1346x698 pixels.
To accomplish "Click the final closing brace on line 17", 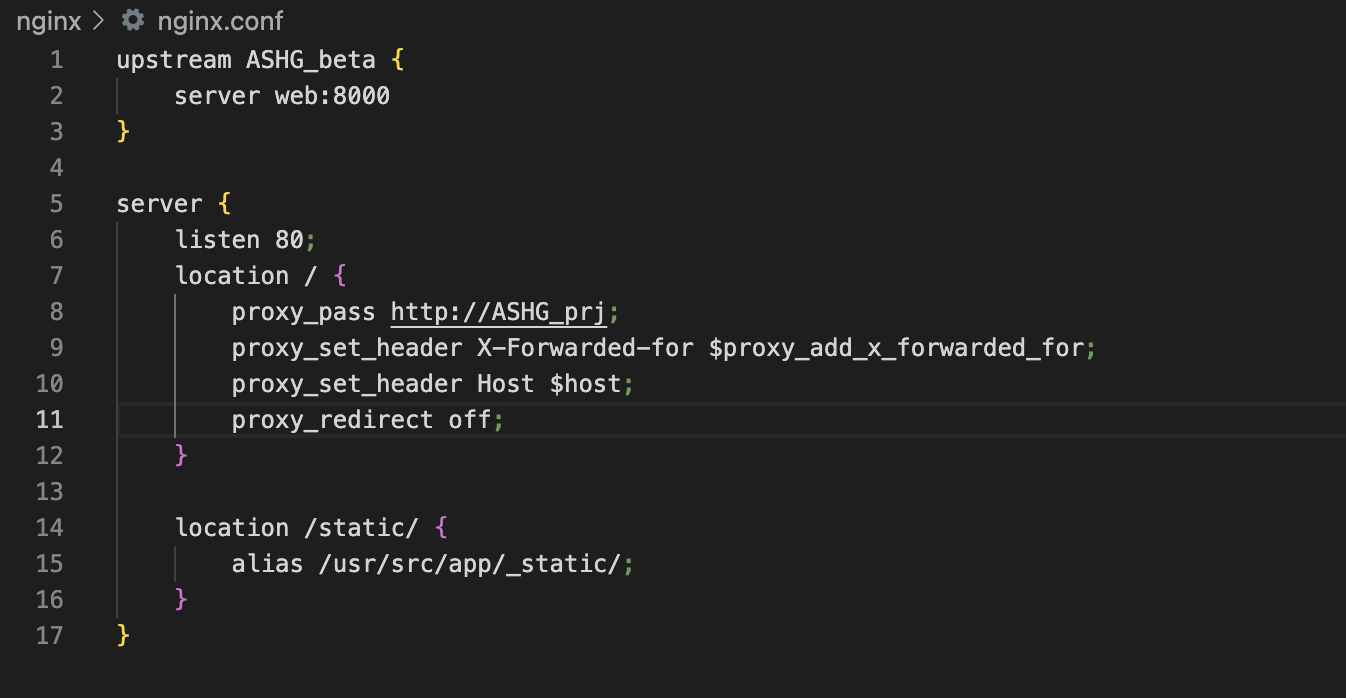I will click(x=123, y=636).
